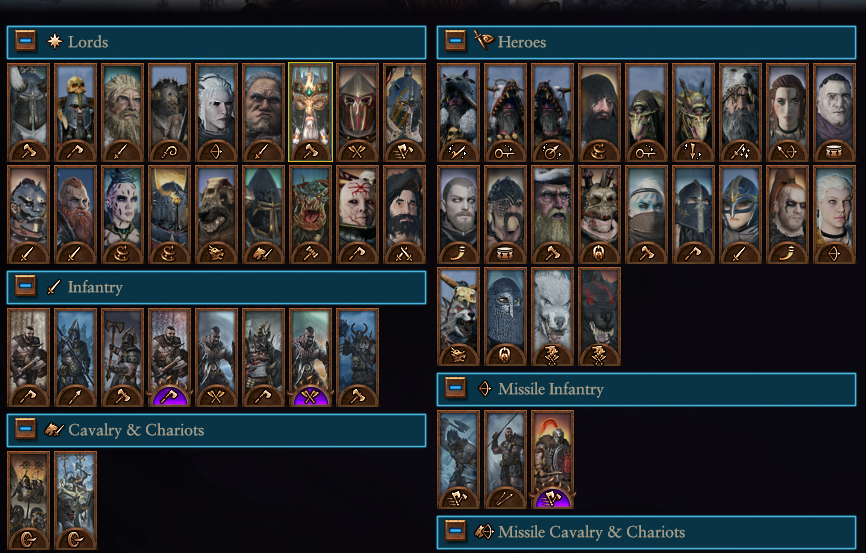Select the highlighted crowned lord portrait

310,112
